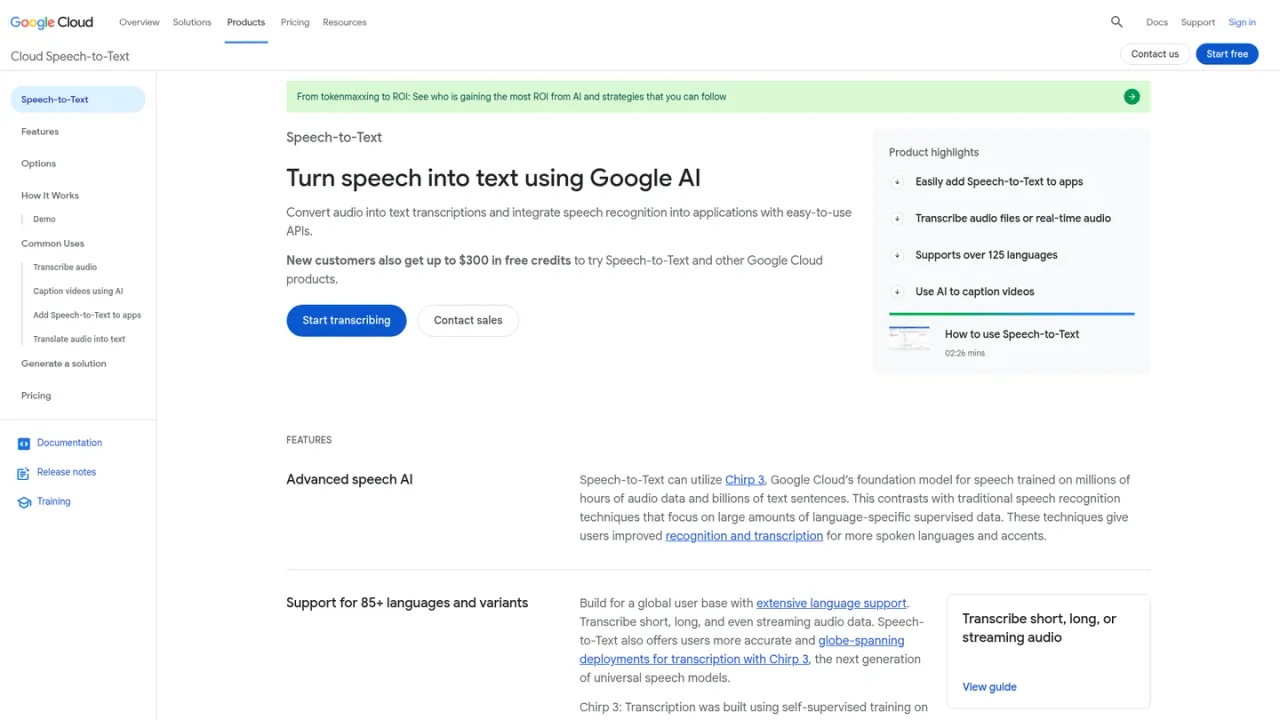
Task: Open the Resources menu
Action: tap(345, 22)
